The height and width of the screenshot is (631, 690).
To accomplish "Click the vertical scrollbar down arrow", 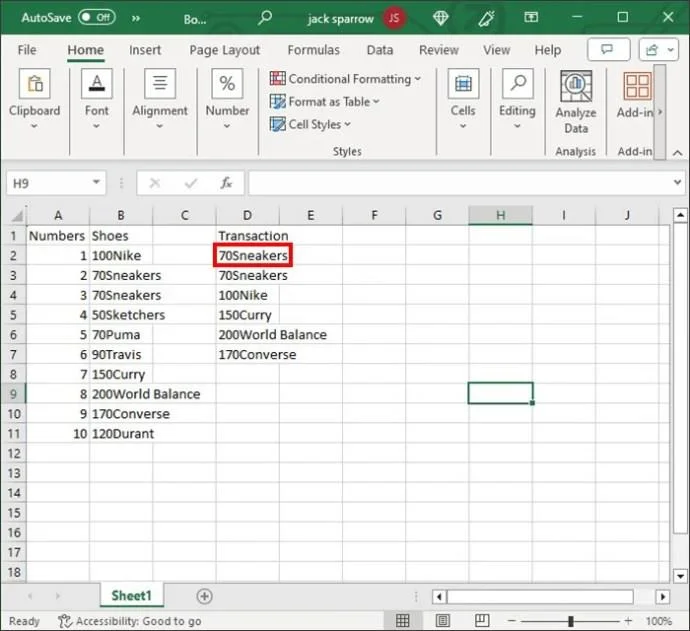I will tap(680, 576).
